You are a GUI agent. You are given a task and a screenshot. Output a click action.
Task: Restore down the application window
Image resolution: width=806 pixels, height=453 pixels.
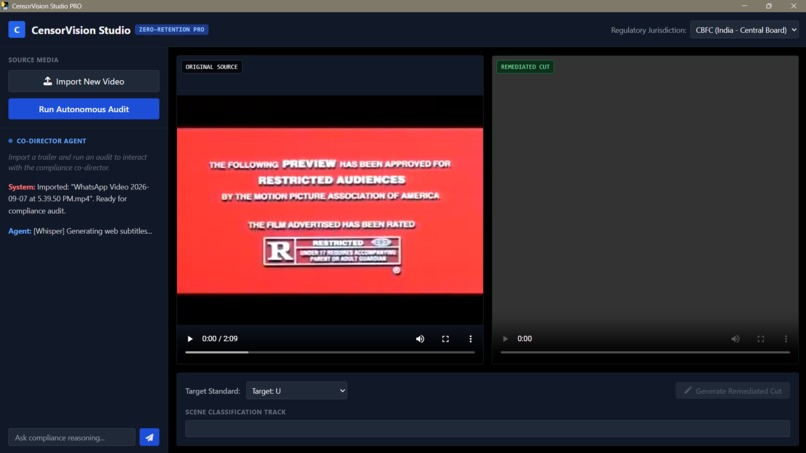tap(769, 6)
